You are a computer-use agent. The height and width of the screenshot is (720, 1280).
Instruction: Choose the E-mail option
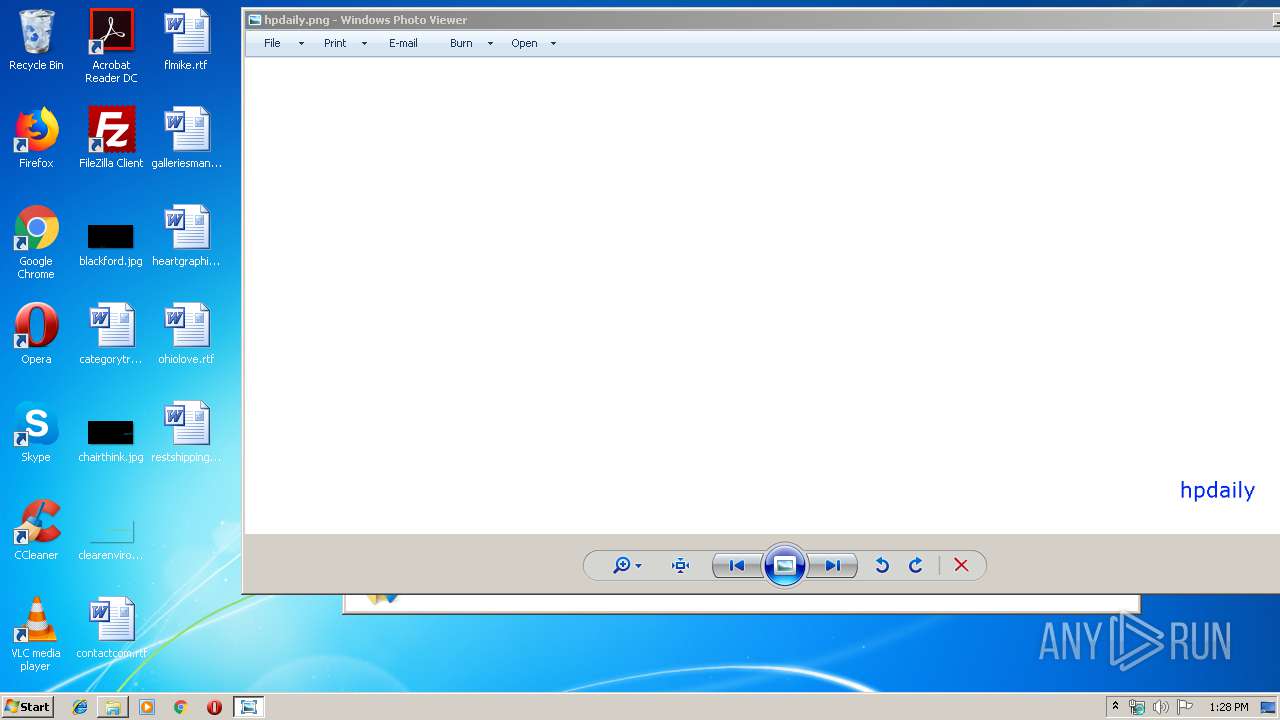pos(403,43)
